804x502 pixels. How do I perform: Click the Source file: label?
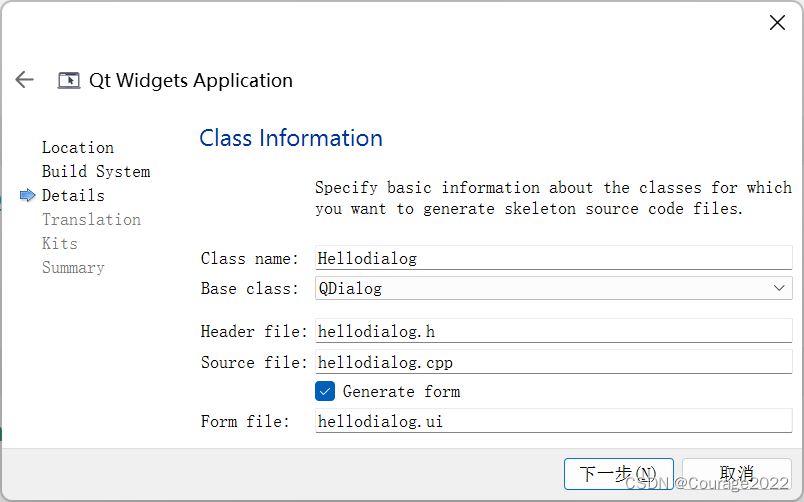(x=254, y=363)
